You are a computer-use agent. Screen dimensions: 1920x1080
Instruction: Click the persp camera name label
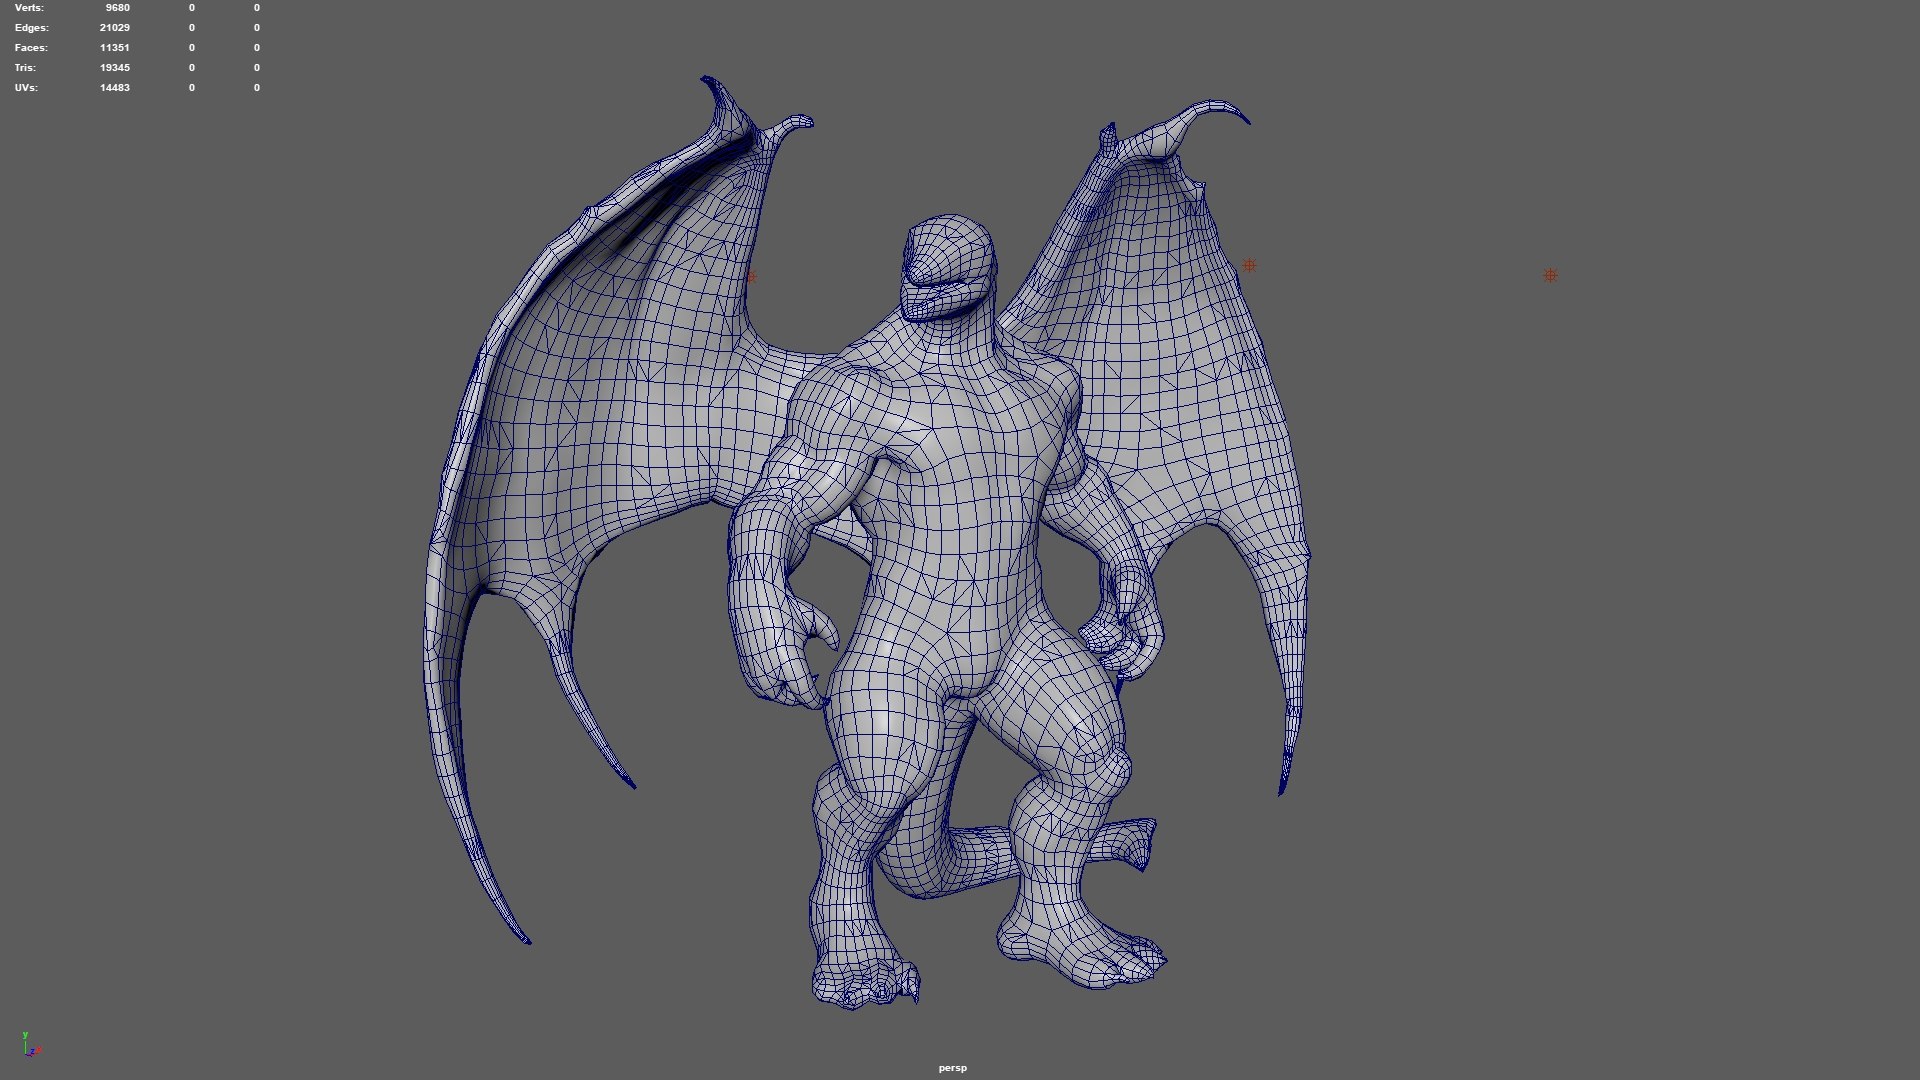click(952, 1068)
